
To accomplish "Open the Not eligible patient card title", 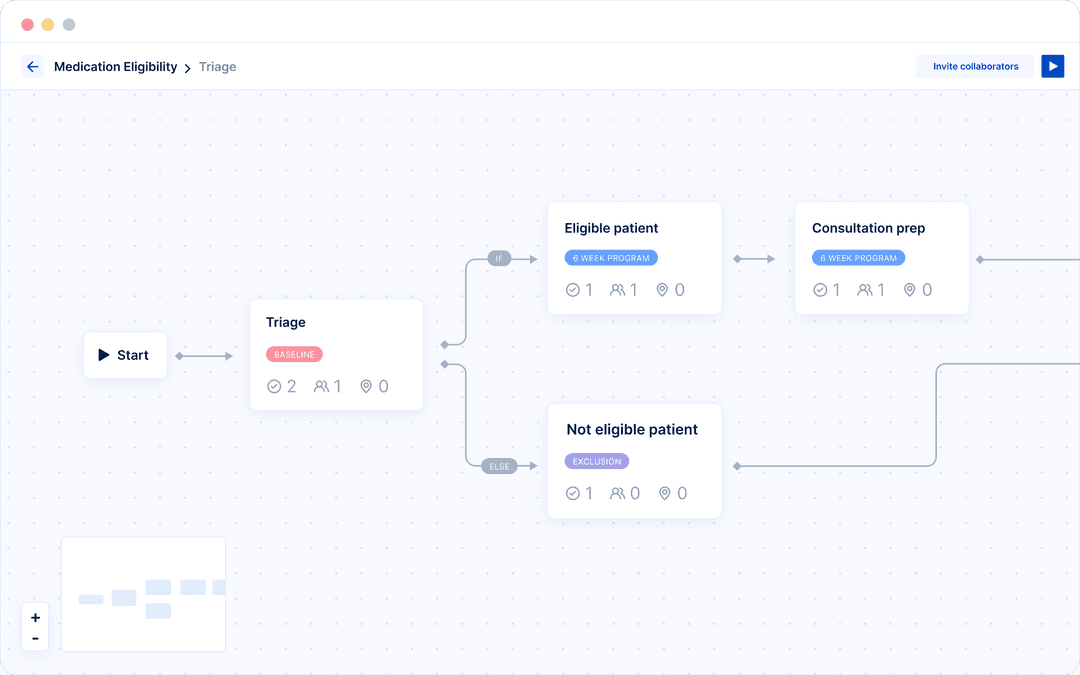I will [632, 430].
